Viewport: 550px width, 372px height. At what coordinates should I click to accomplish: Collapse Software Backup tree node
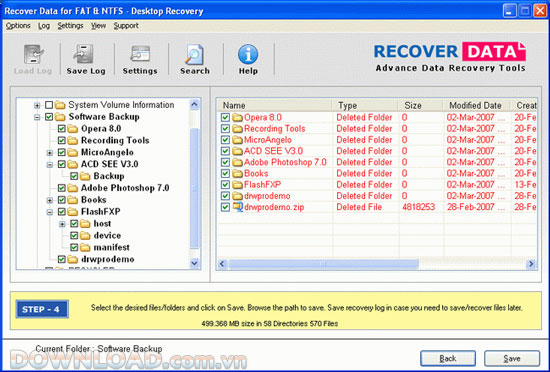point(37,117)
